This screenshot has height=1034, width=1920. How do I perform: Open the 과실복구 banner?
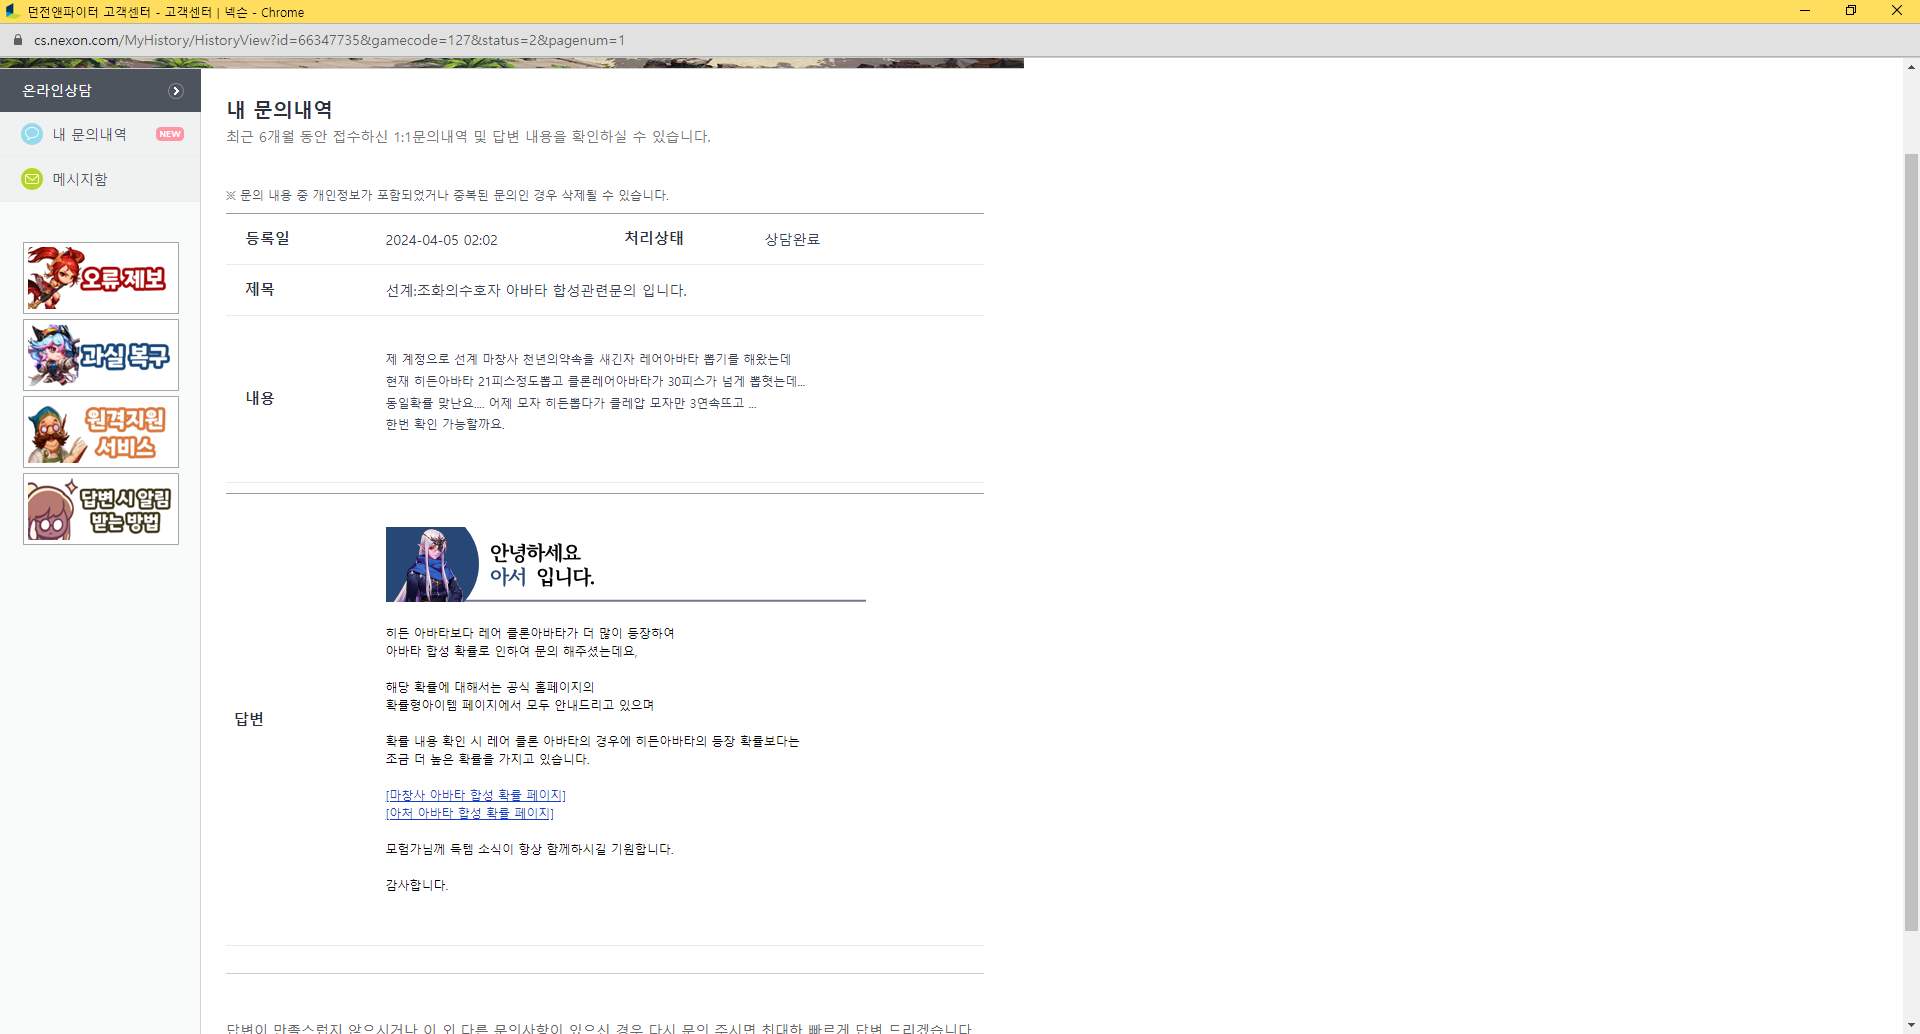click(x=101, y=355)
